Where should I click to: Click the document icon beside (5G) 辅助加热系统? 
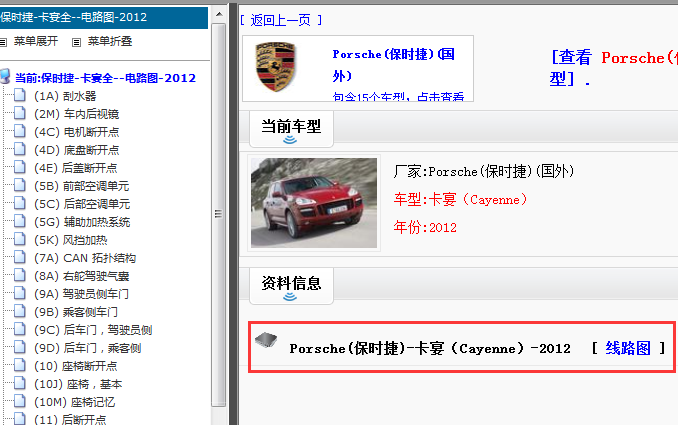(19, 221)
